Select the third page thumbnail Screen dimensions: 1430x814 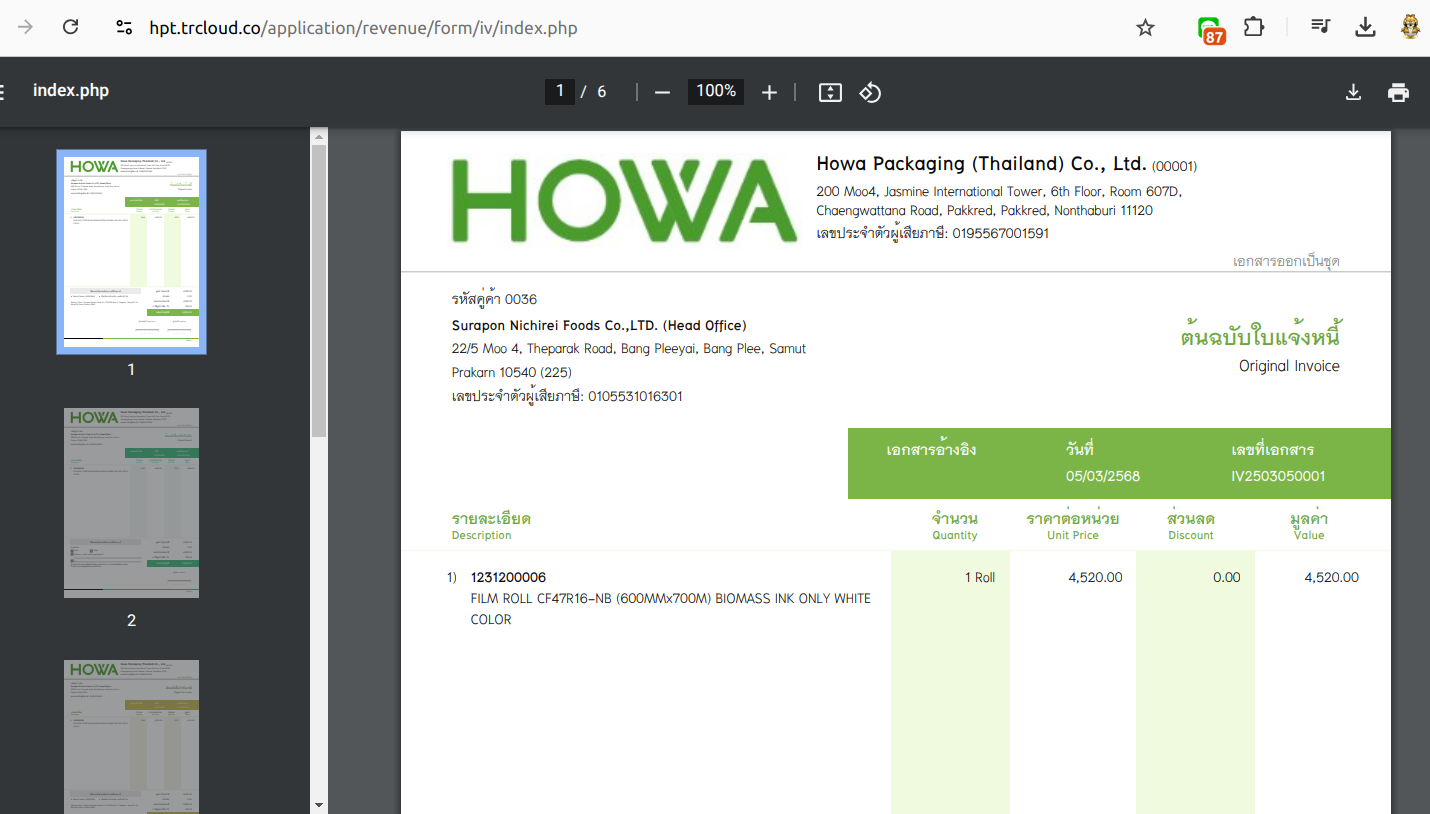[131, 736]
